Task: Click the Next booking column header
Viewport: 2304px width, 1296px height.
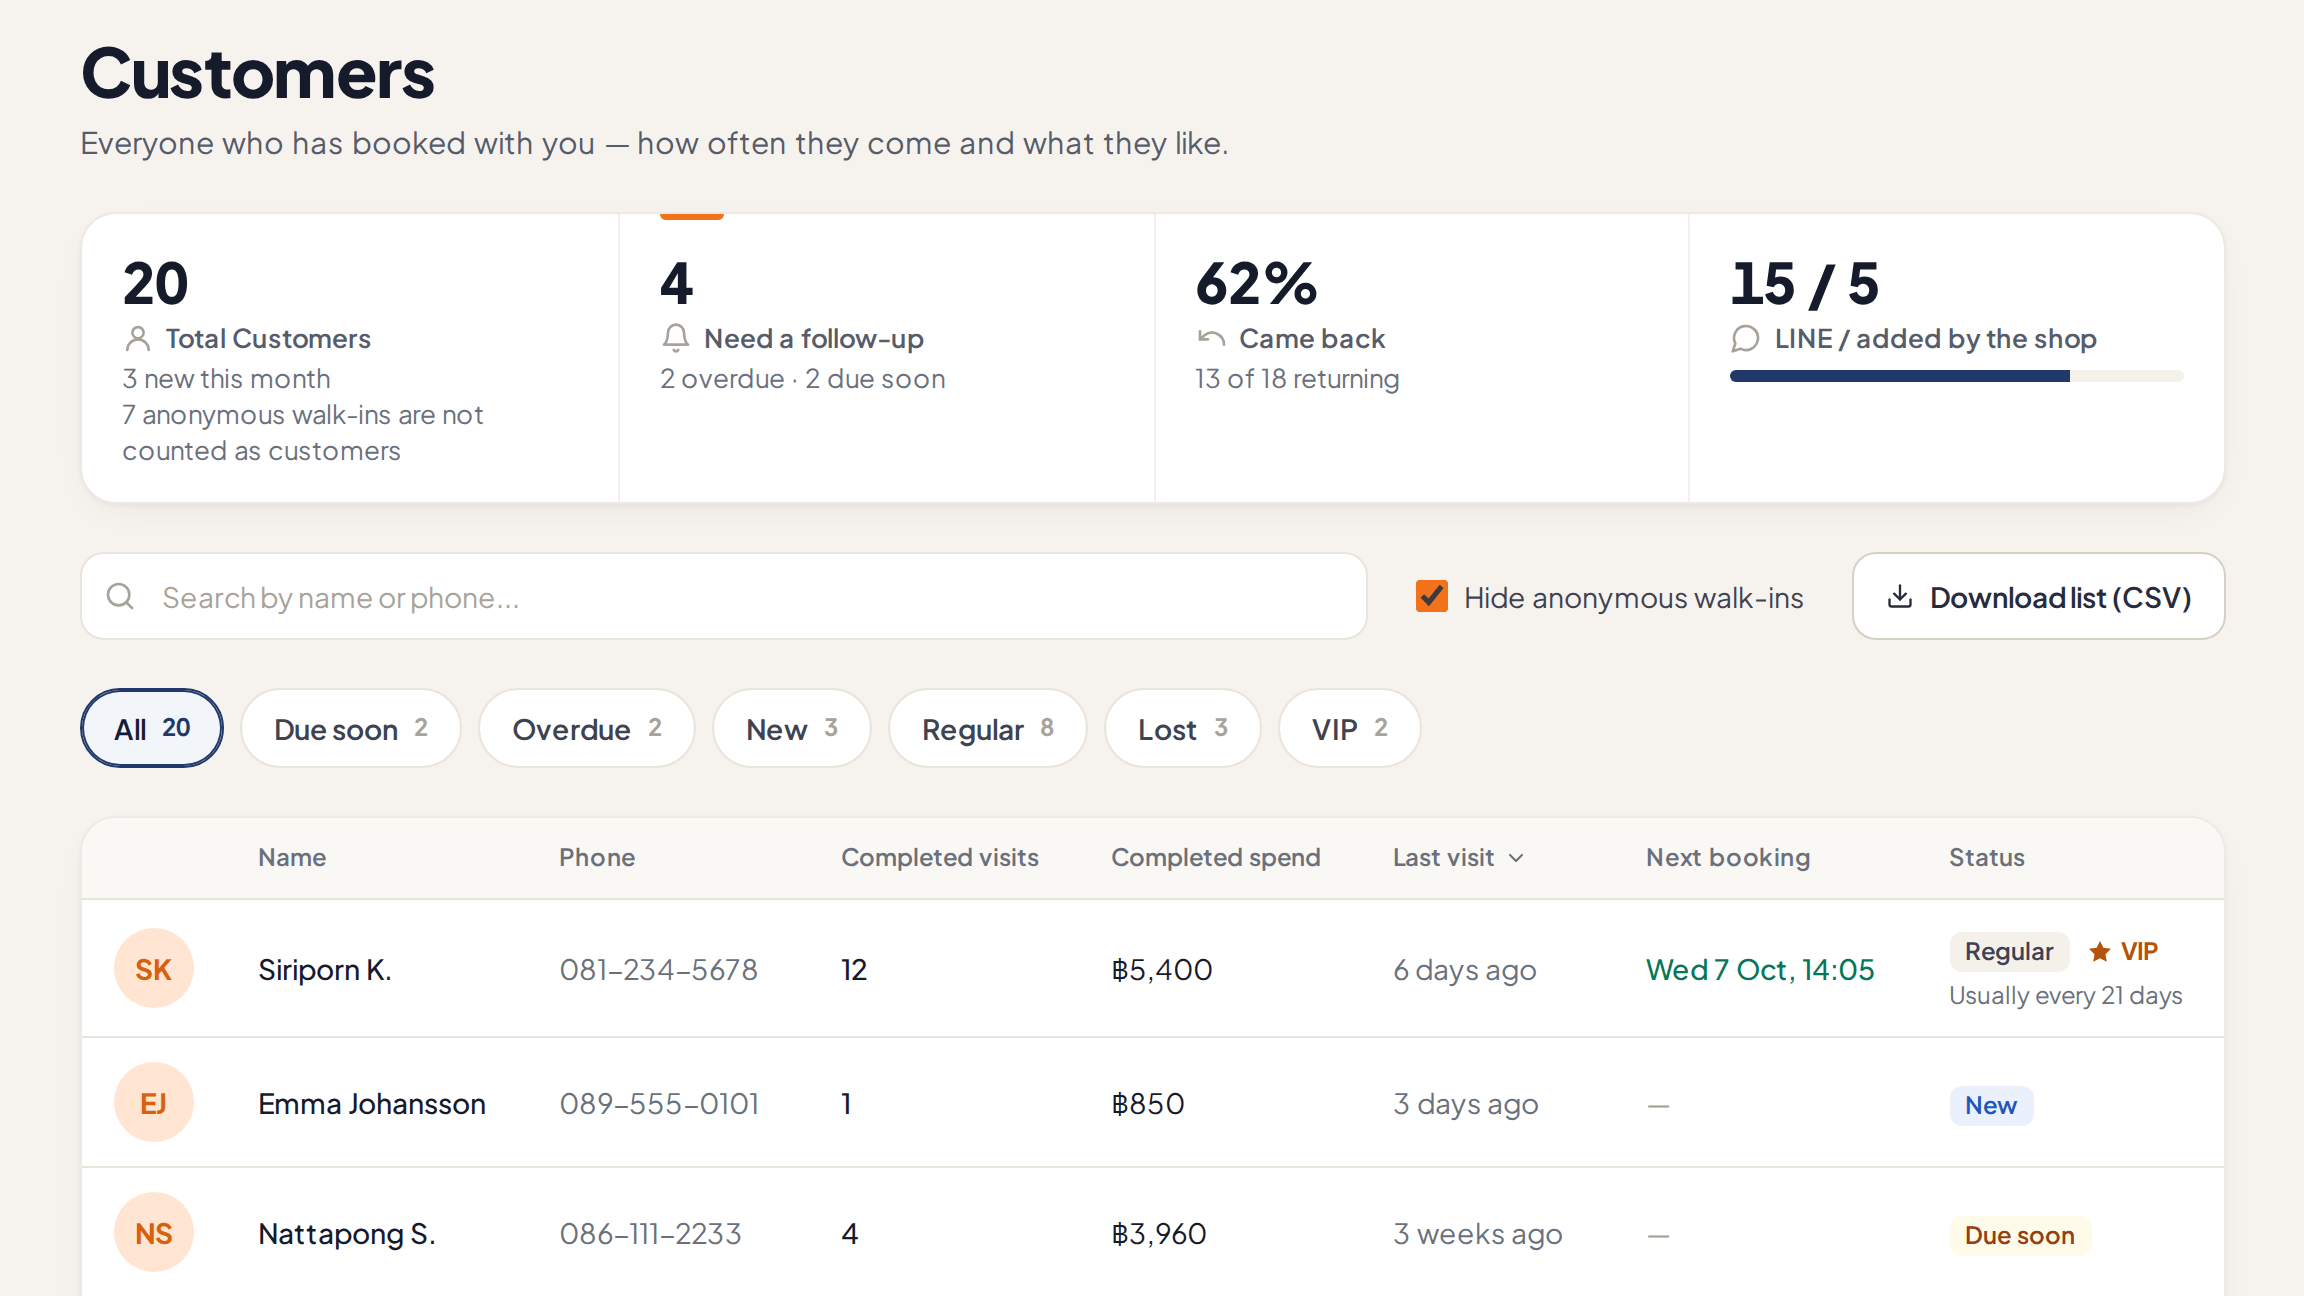Action: pyautogui.click(x=1728, y=858)
